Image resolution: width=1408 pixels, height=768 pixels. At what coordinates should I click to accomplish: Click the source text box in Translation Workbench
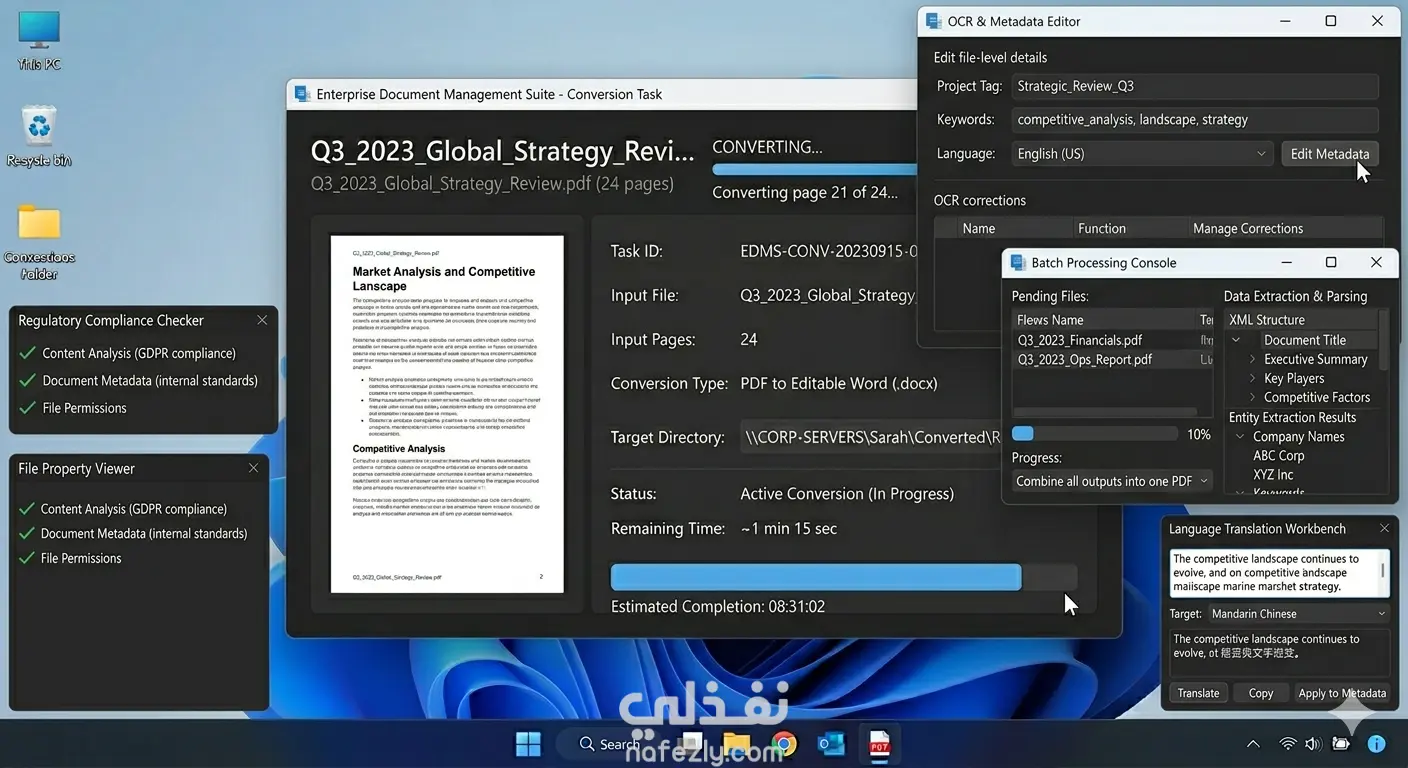click(1279, 573)
